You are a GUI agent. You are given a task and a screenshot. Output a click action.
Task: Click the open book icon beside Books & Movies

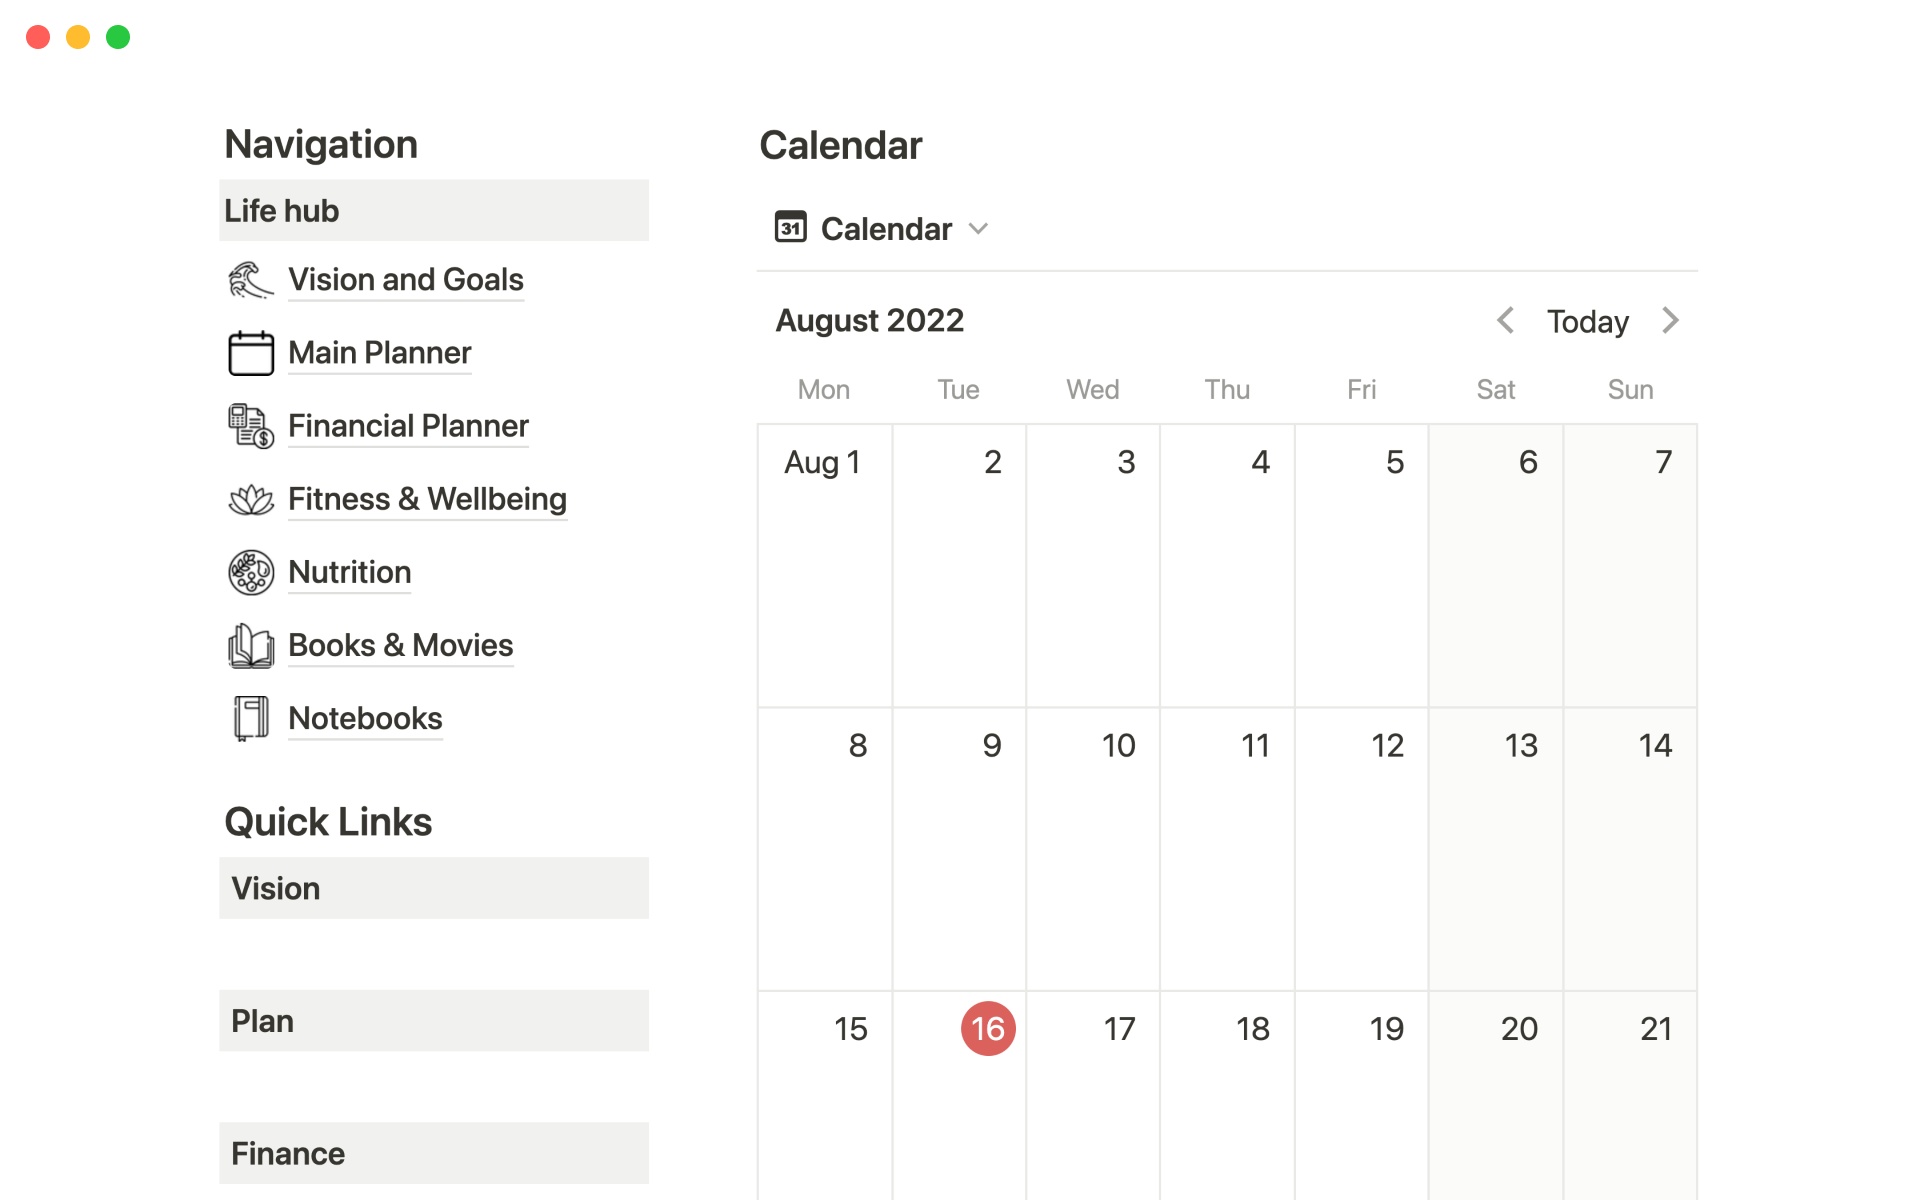[x=250, y=646]
